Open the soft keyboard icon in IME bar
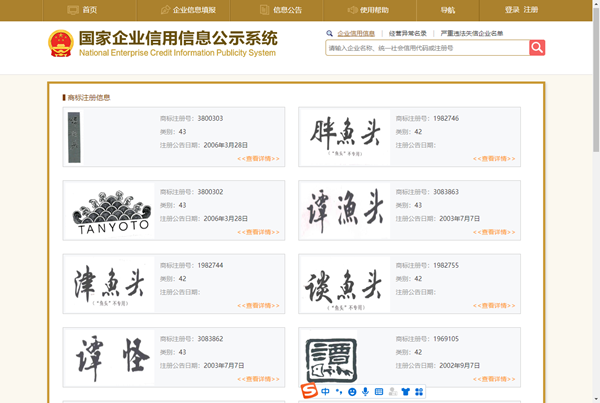 (379, 391)
